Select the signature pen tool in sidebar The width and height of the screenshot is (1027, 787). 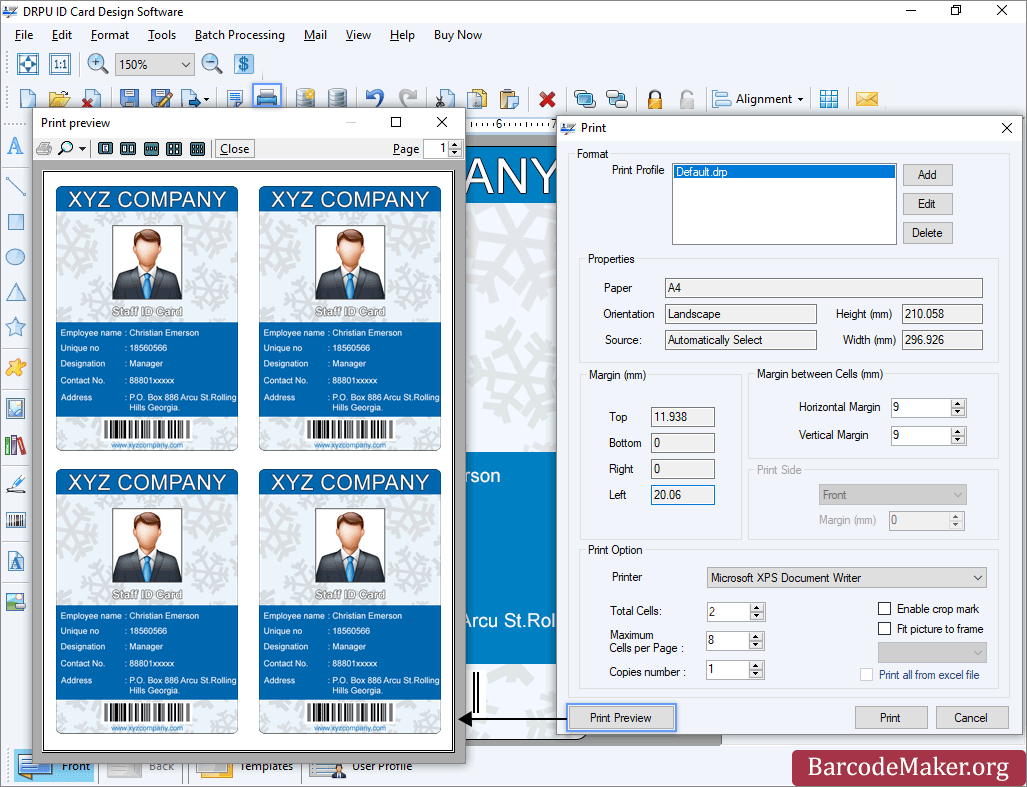click(16, 484)
